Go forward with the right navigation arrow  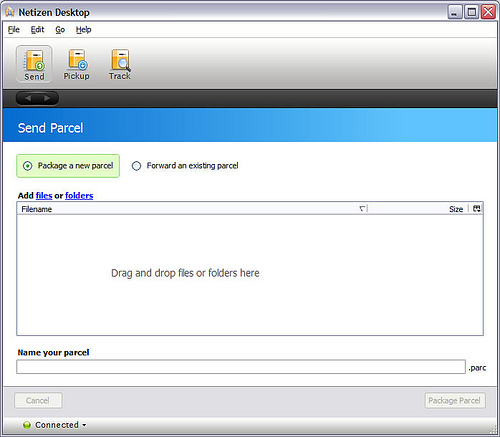[47, 98]
